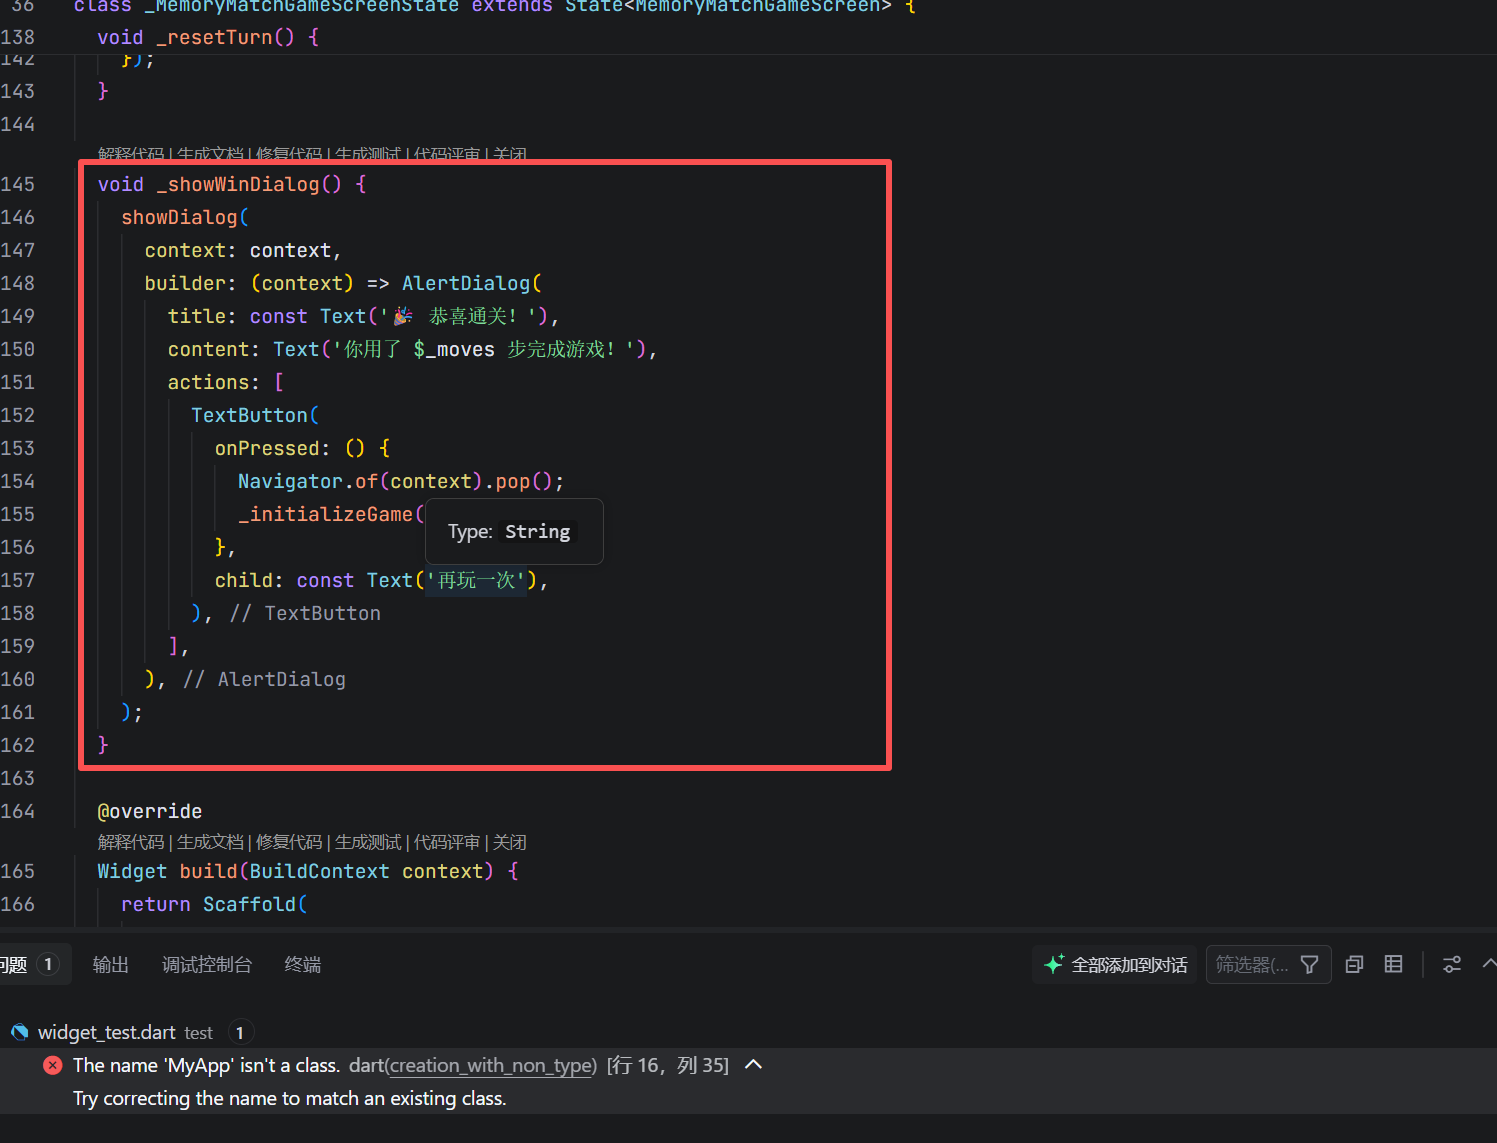Click 解释代码 above Widget build

131,842
